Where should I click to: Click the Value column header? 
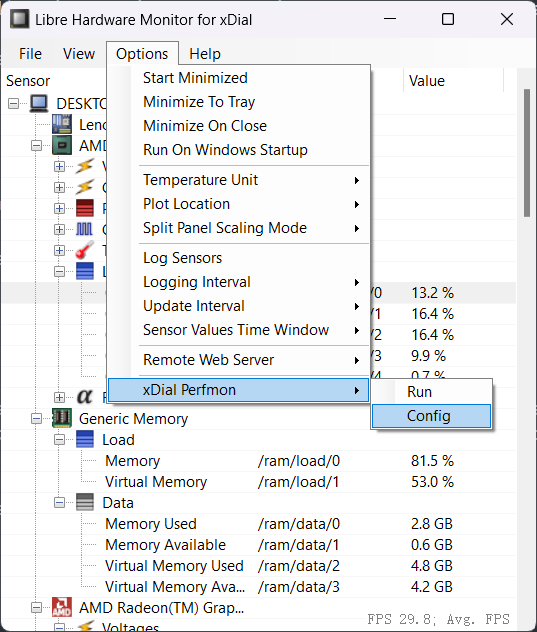coord(454,81)
